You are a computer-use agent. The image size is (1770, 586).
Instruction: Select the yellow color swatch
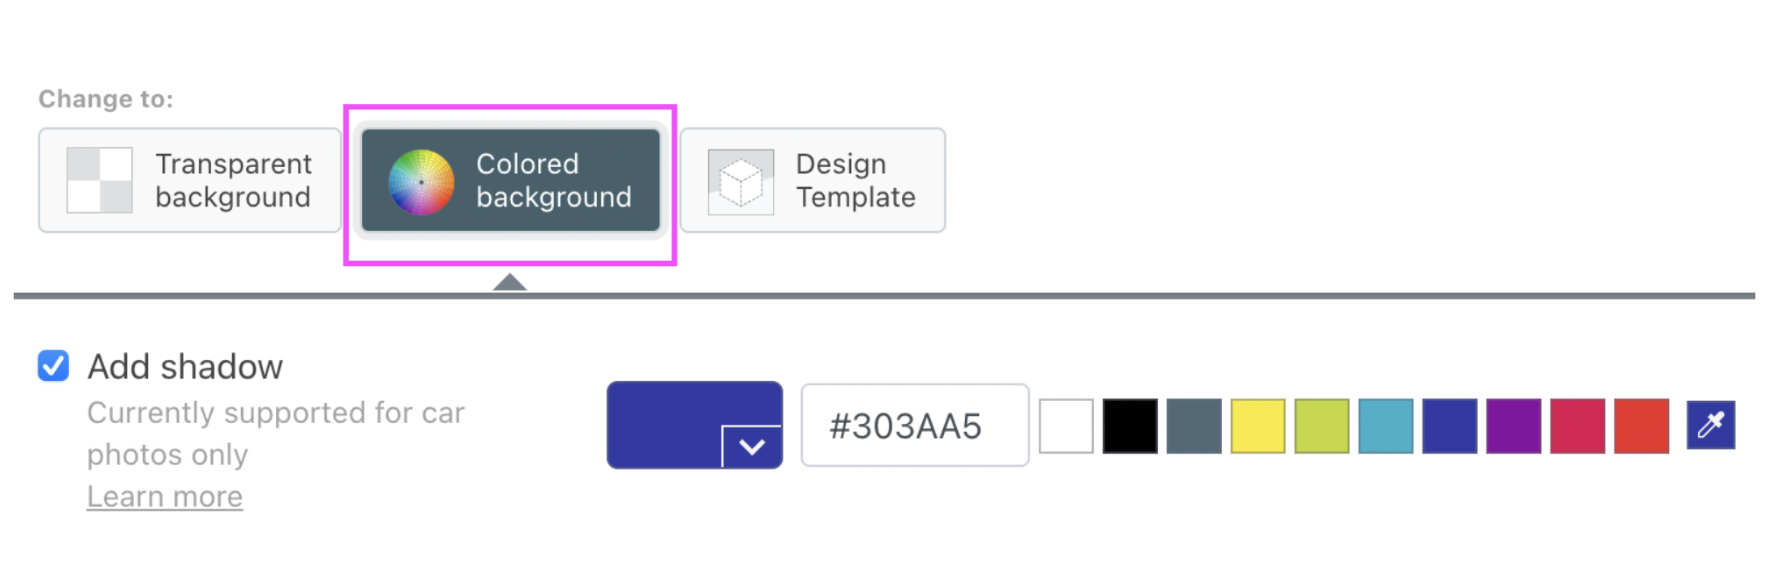[1258, 426]
